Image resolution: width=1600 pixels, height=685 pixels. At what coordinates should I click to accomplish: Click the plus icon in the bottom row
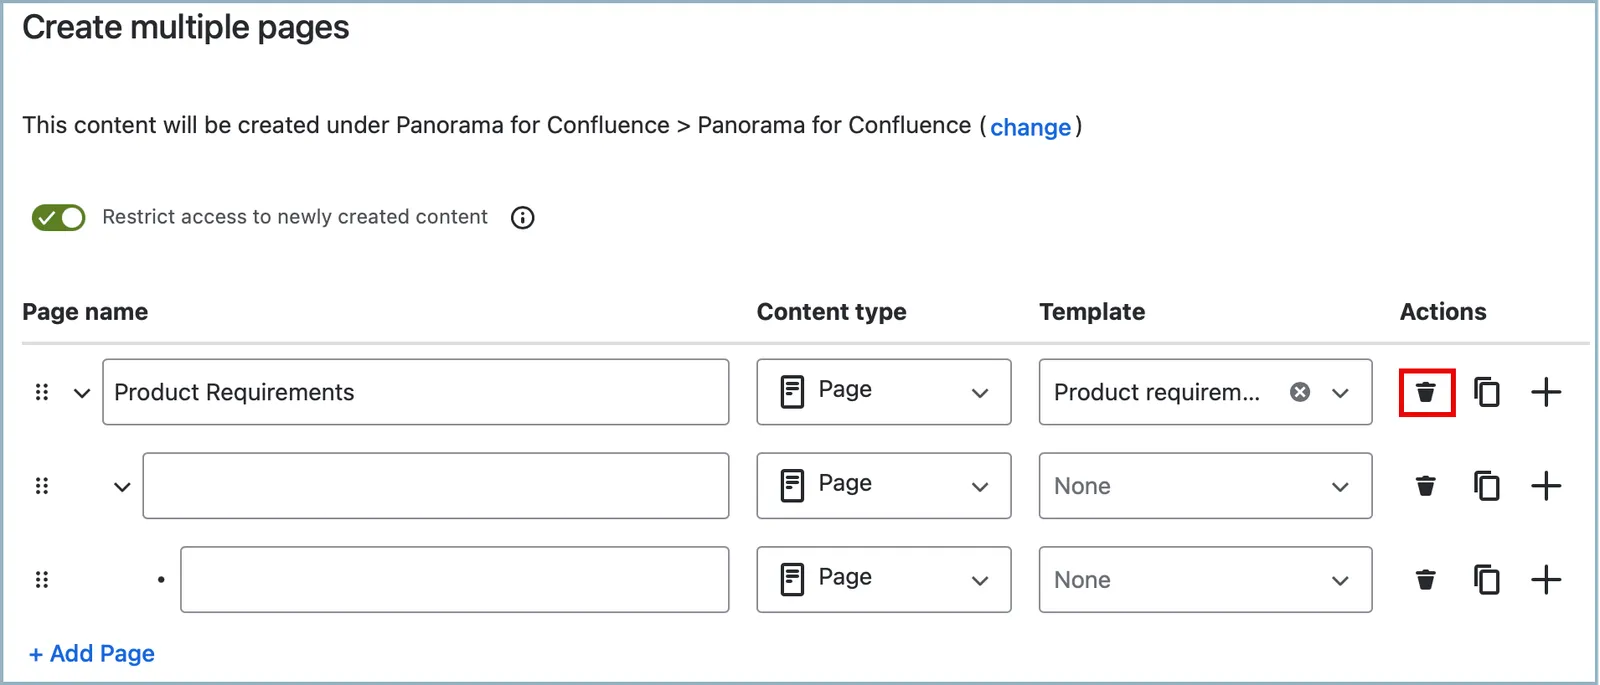point(1546,580)
